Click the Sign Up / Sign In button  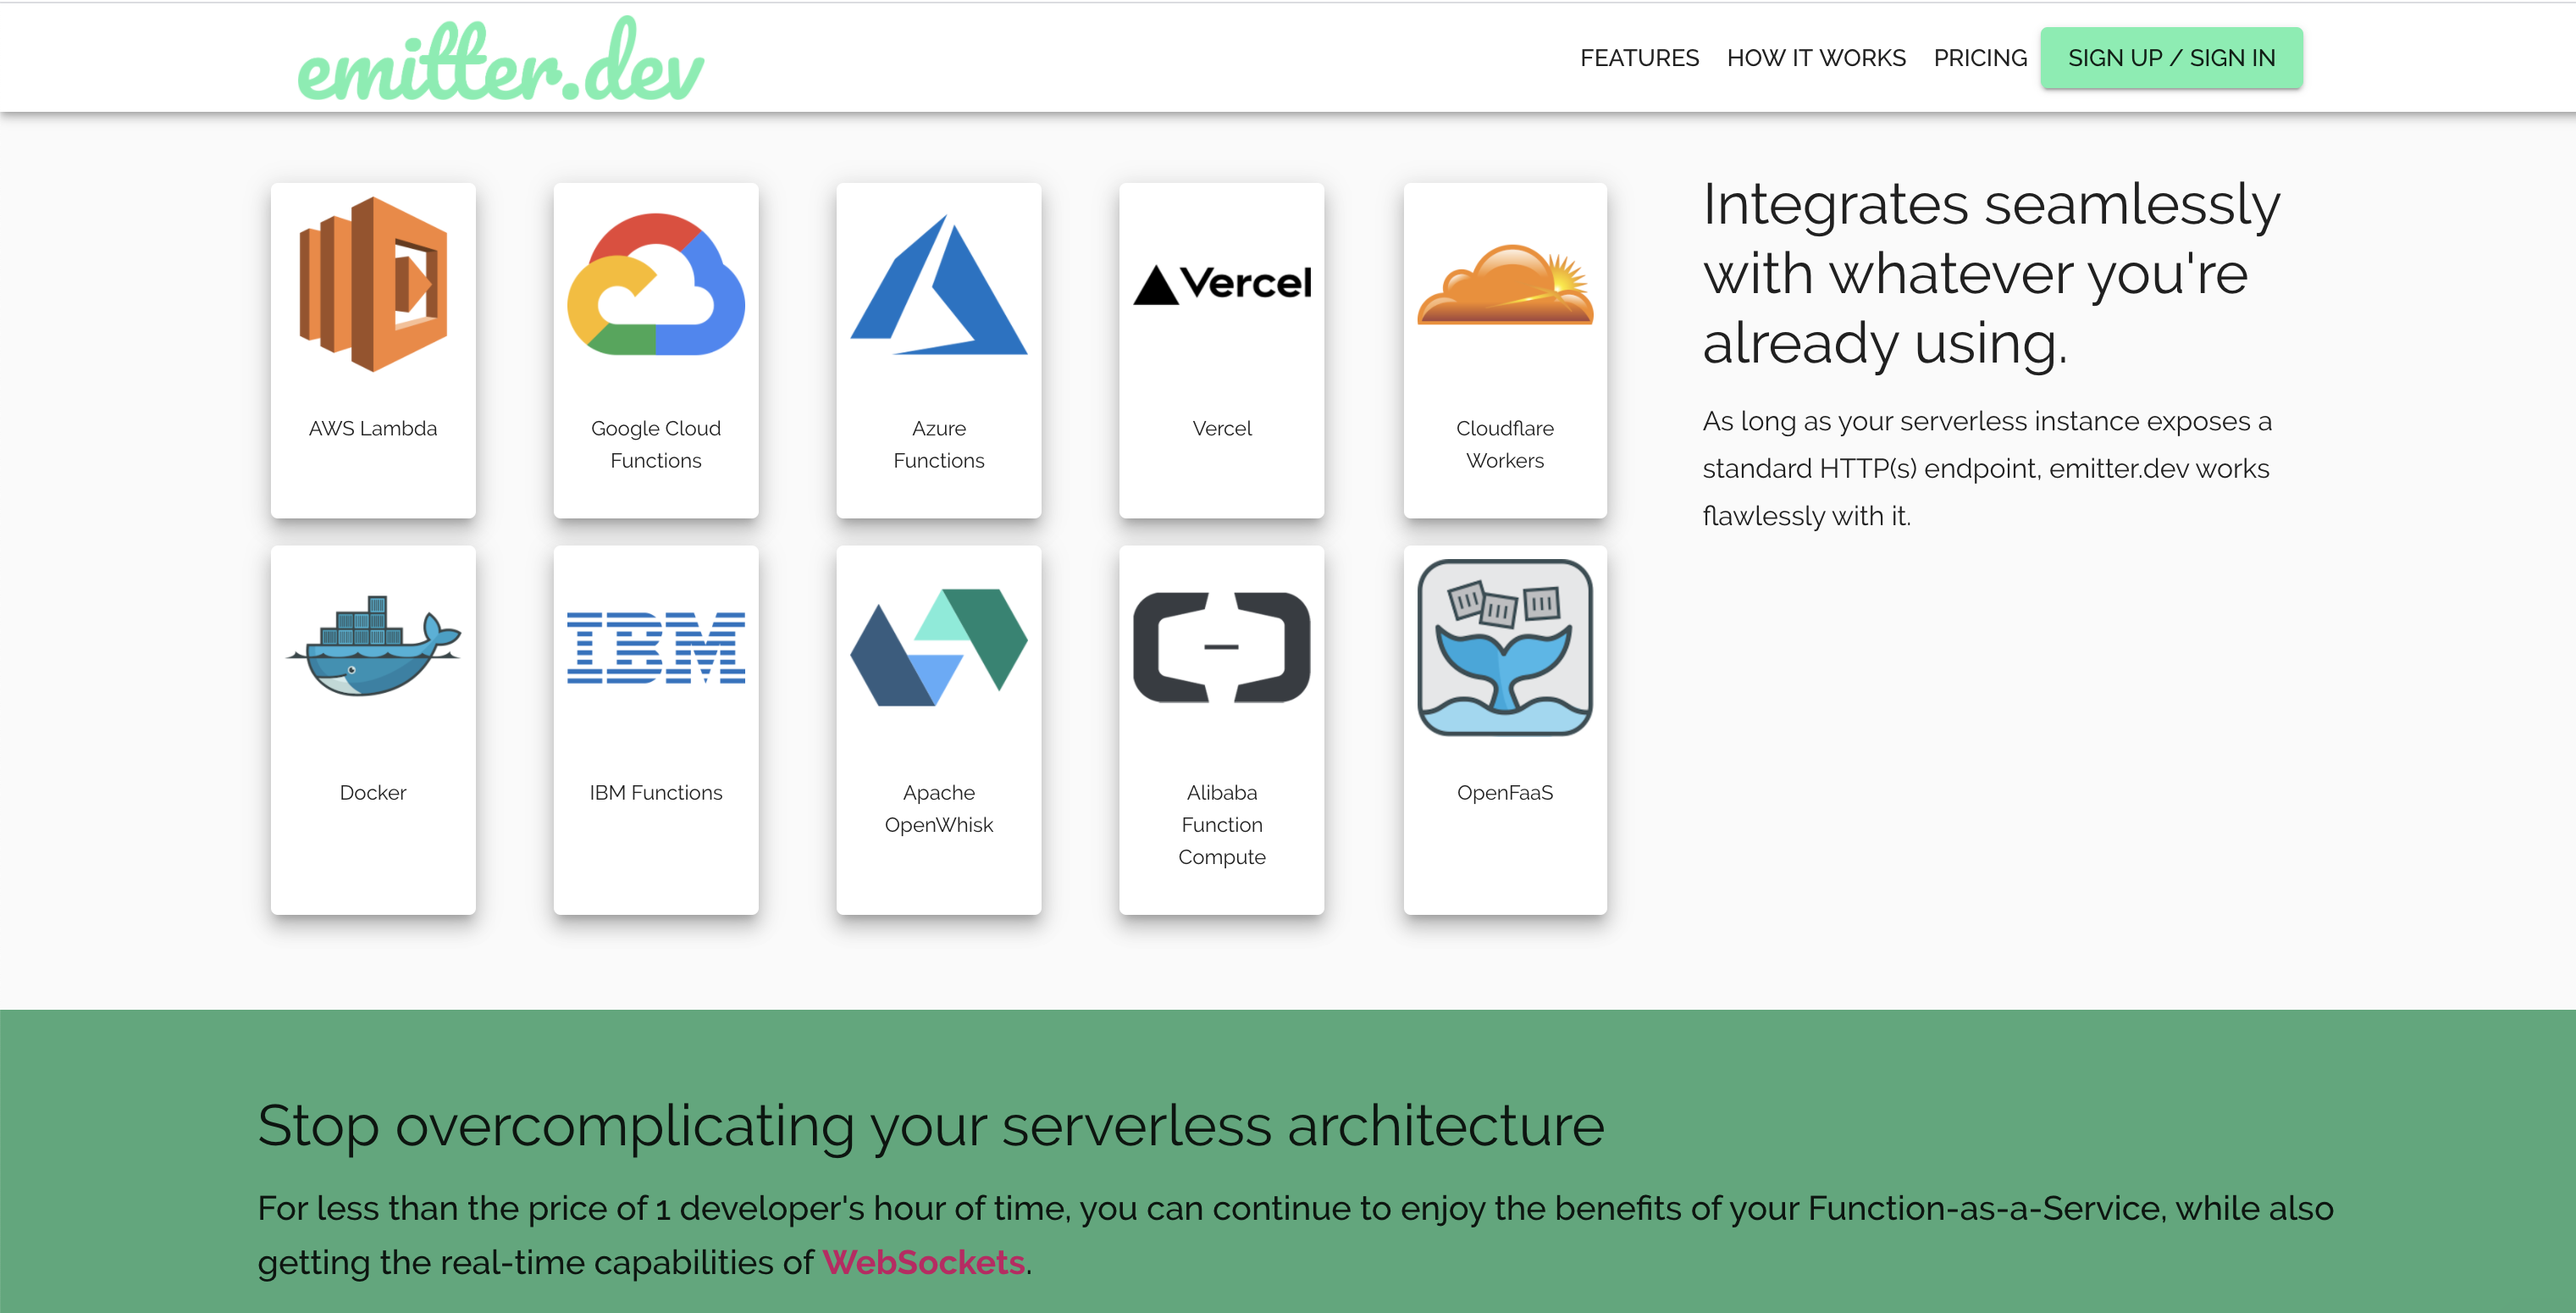point(2171,58)
